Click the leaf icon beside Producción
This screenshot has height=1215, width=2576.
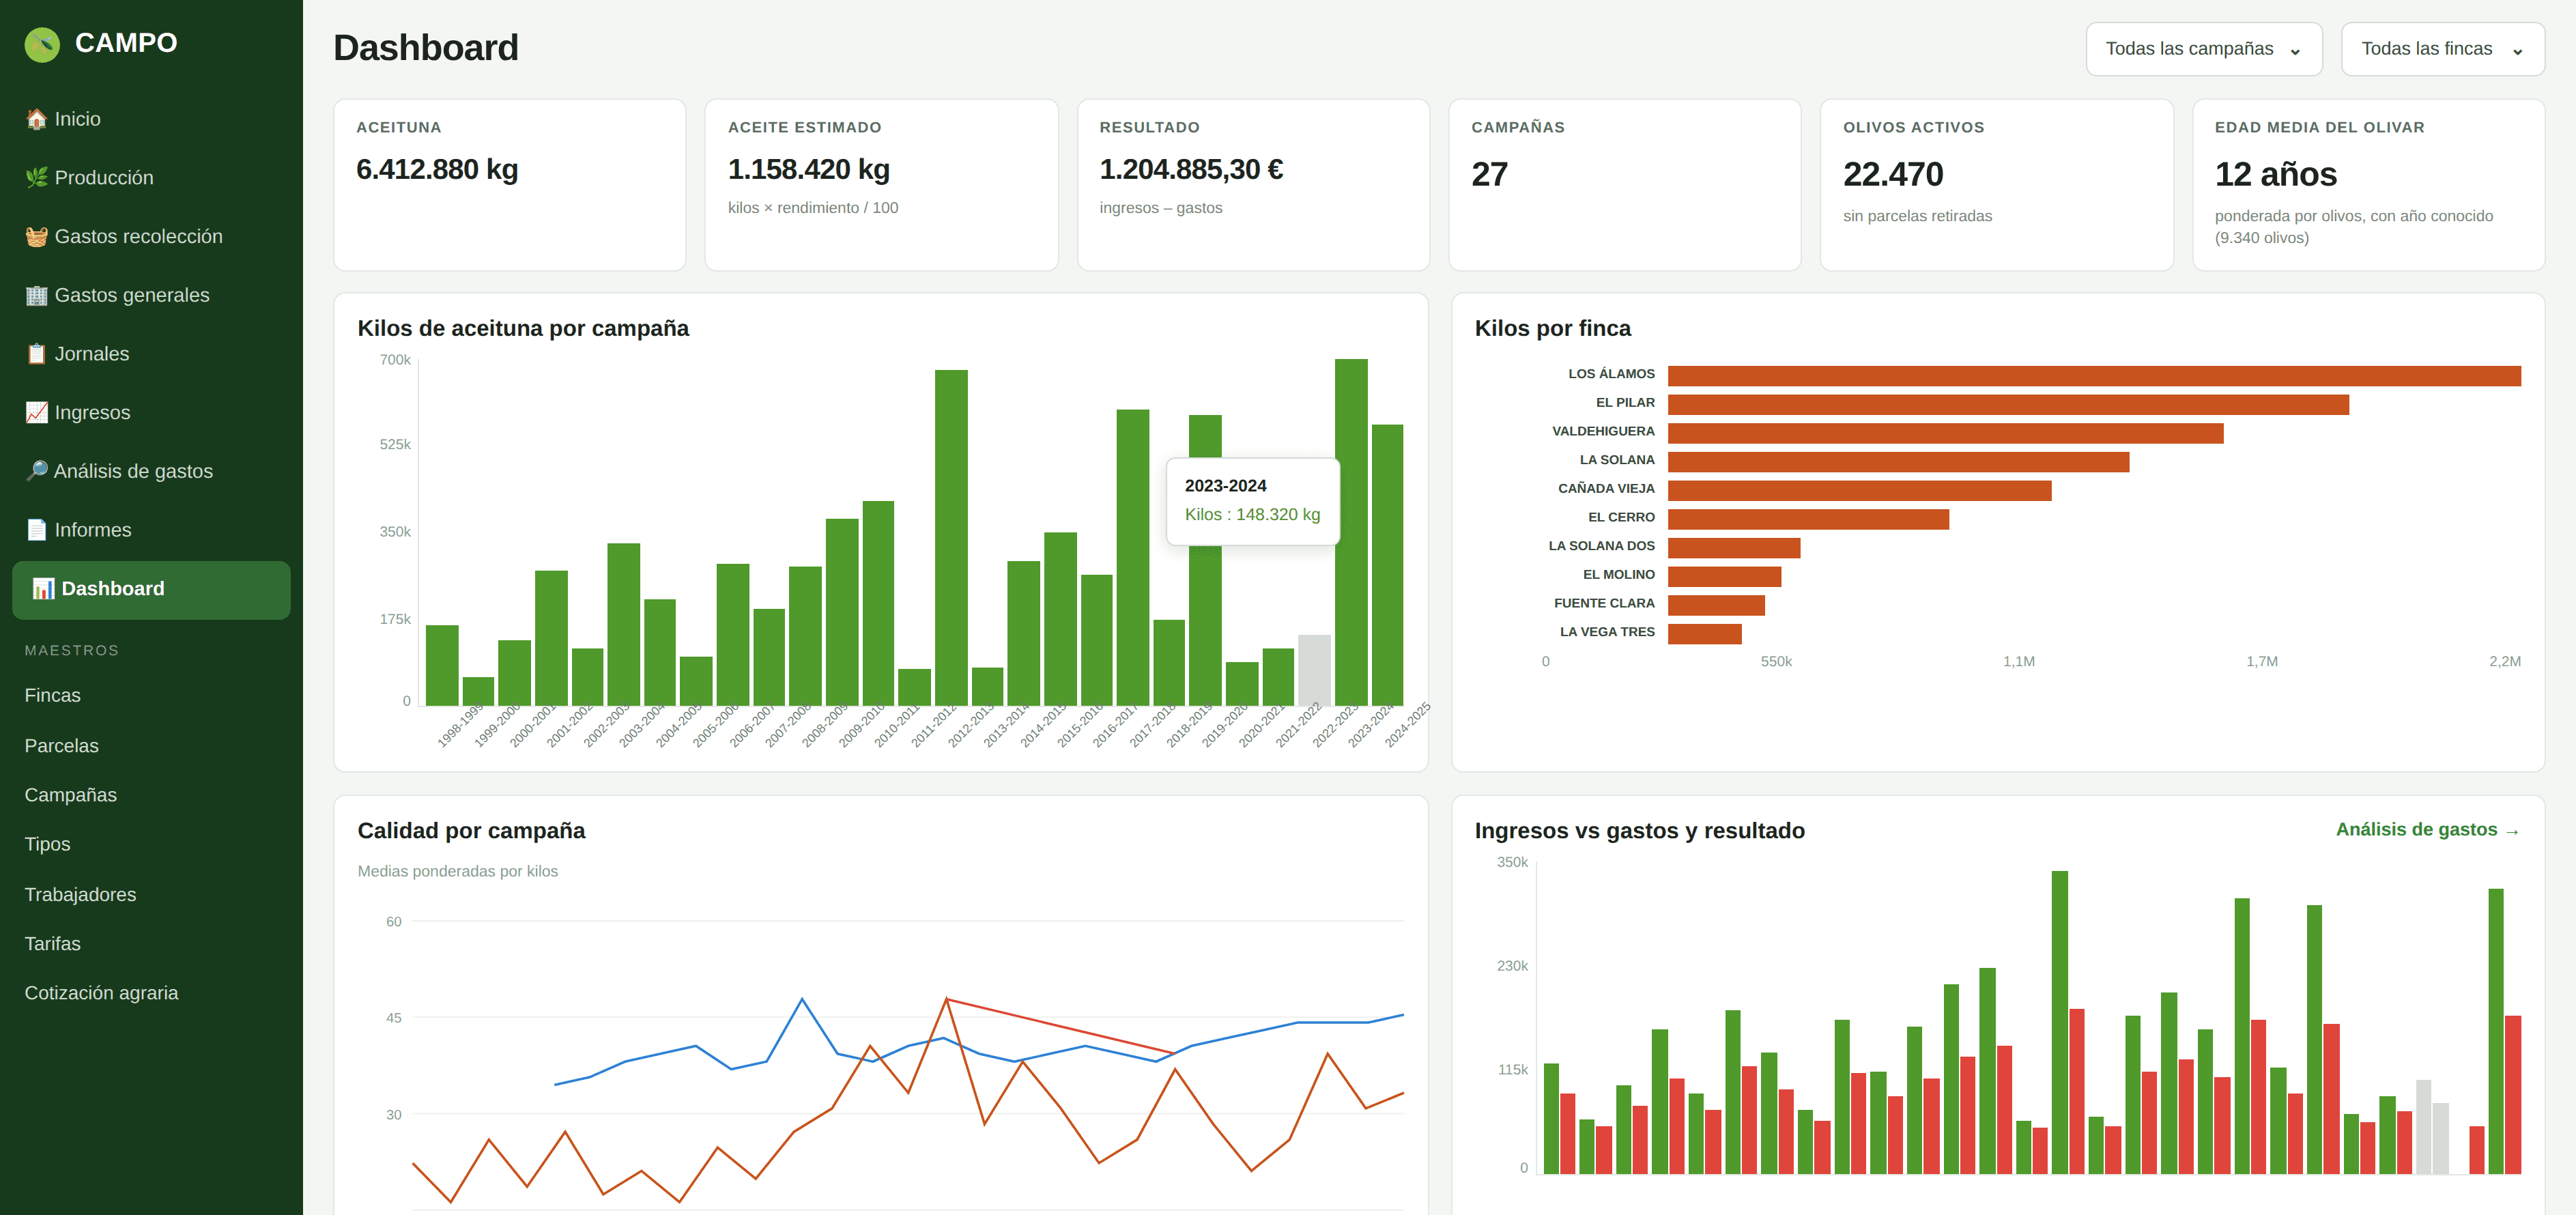click(x=36, y=178)
